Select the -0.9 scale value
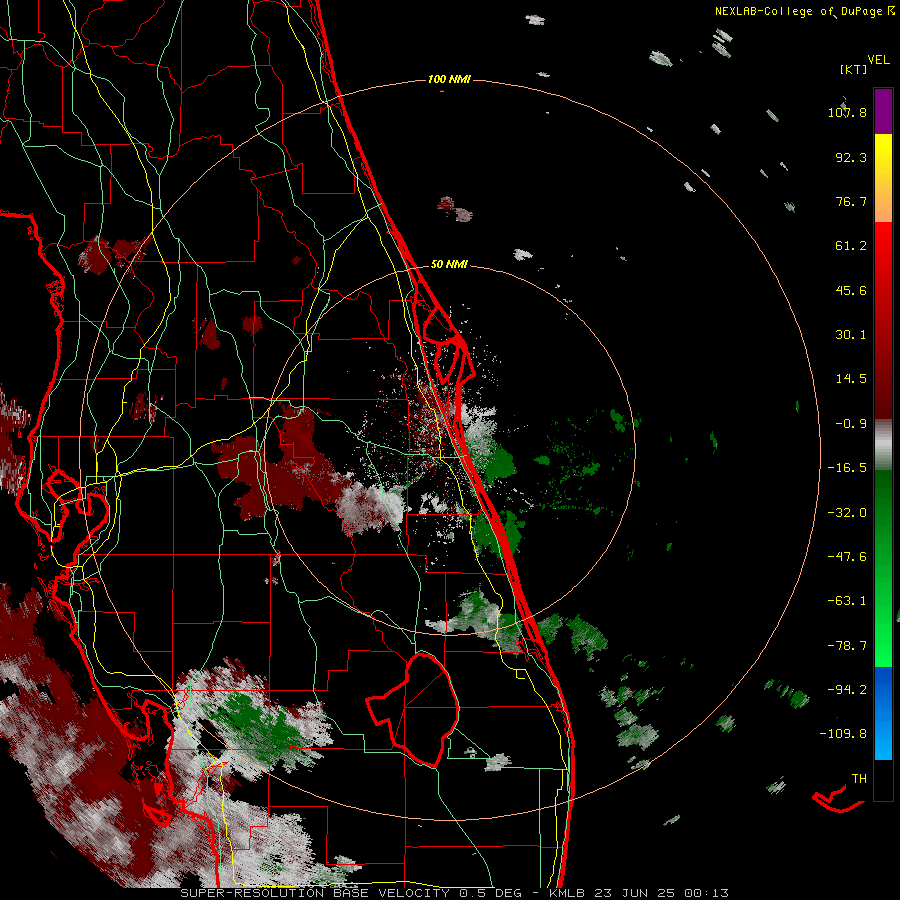 click(851, 424)
